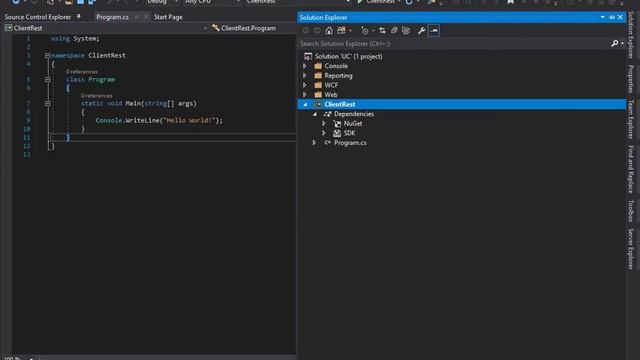
Task: Expand the SDK node arrow
Action: pyautogui.click(x=324, y=133)
